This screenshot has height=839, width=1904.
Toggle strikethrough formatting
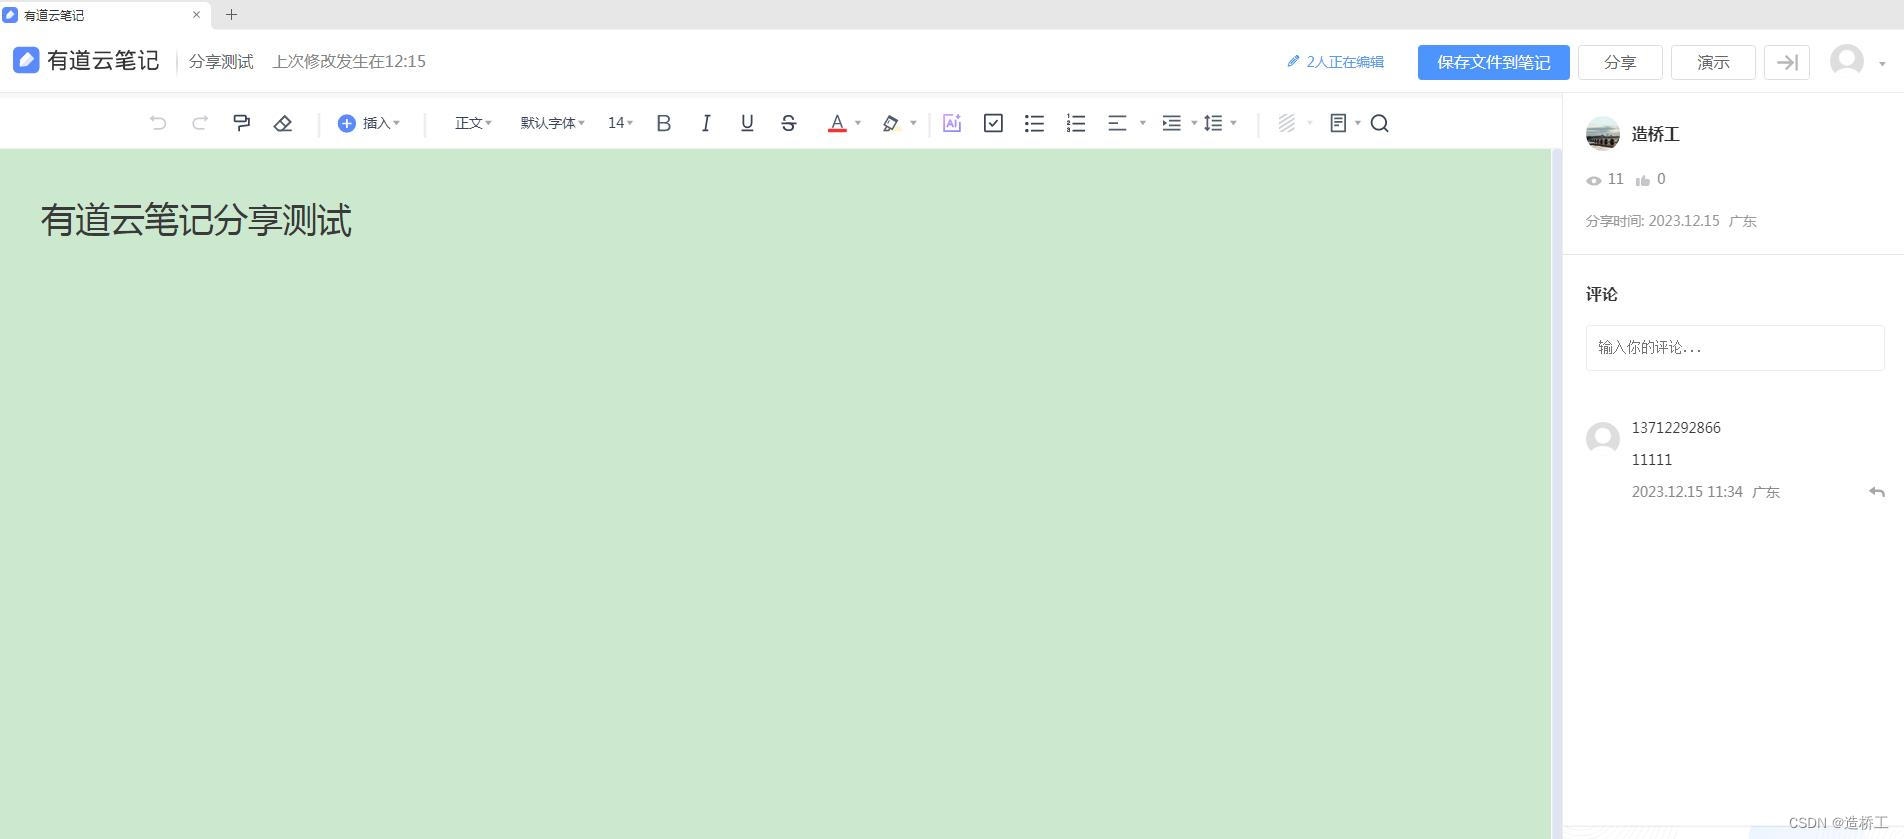(789, 123)
